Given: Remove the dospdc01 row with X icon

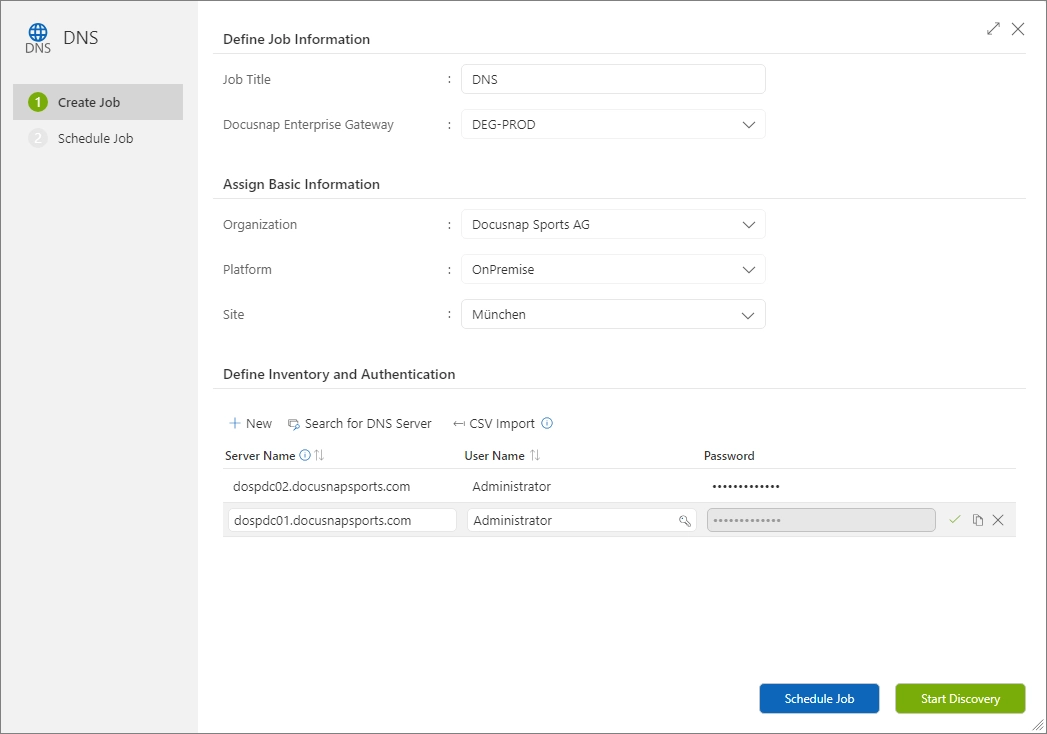Looking at the screenshot, I should (998, 520).
